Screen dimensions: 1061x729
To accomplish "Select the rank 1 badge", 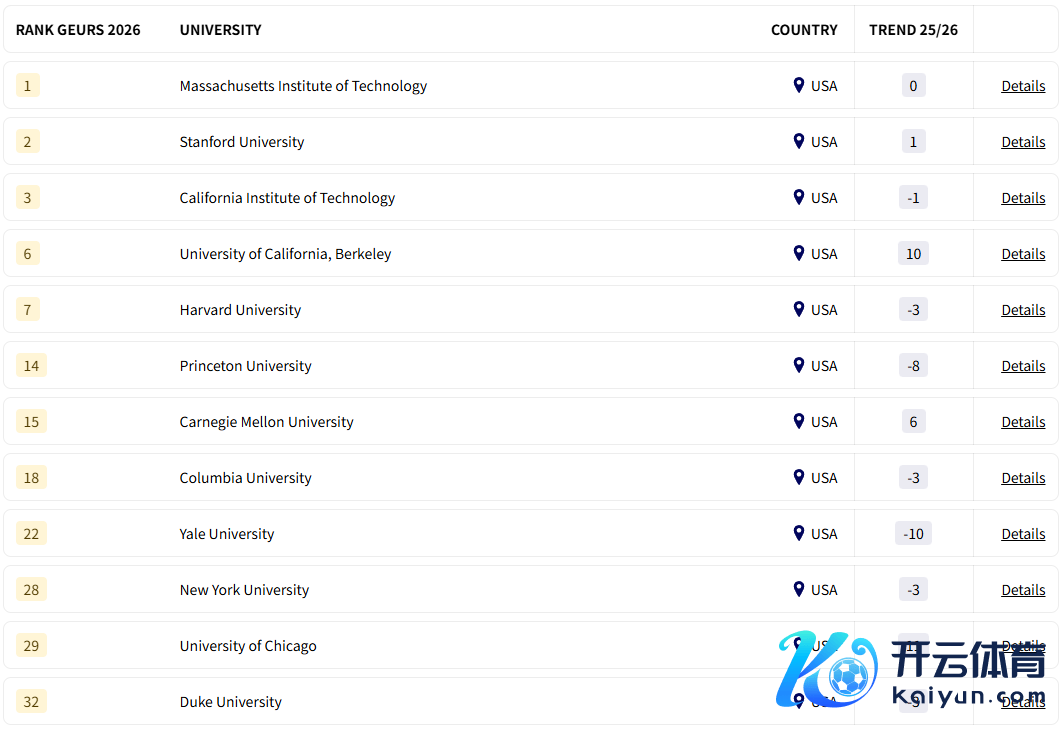I will (27, 86).
